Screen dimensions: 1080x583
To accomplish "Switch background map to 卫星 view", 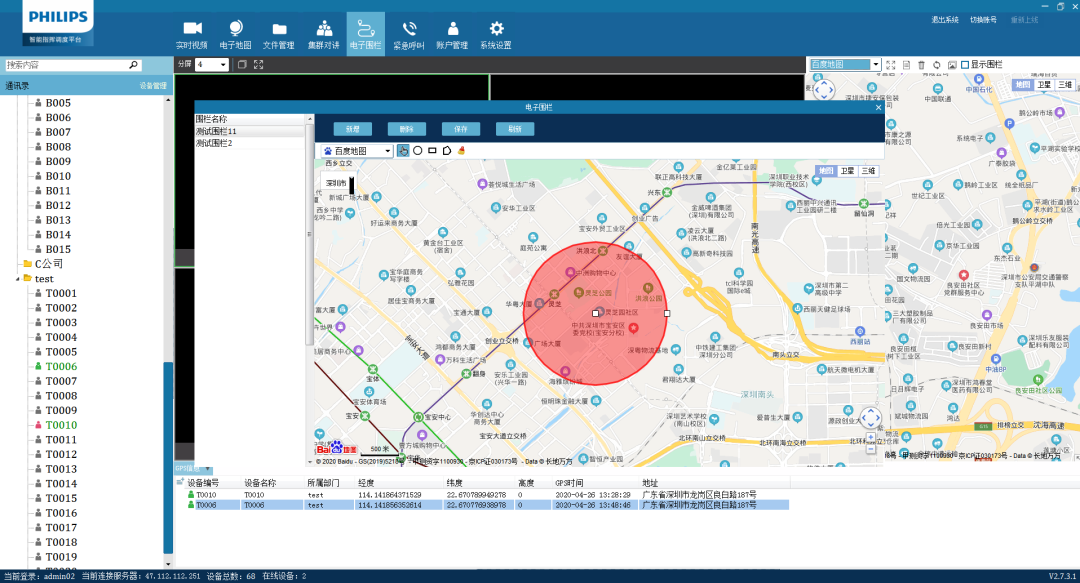I will point(1044,85).
